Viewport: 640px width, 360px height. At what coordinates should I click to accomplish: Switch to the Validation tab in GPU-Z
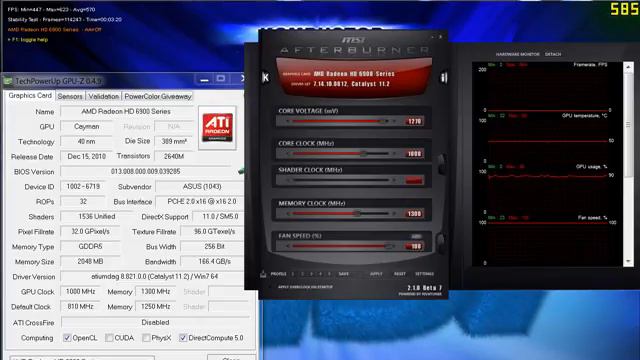coord(104,96)
